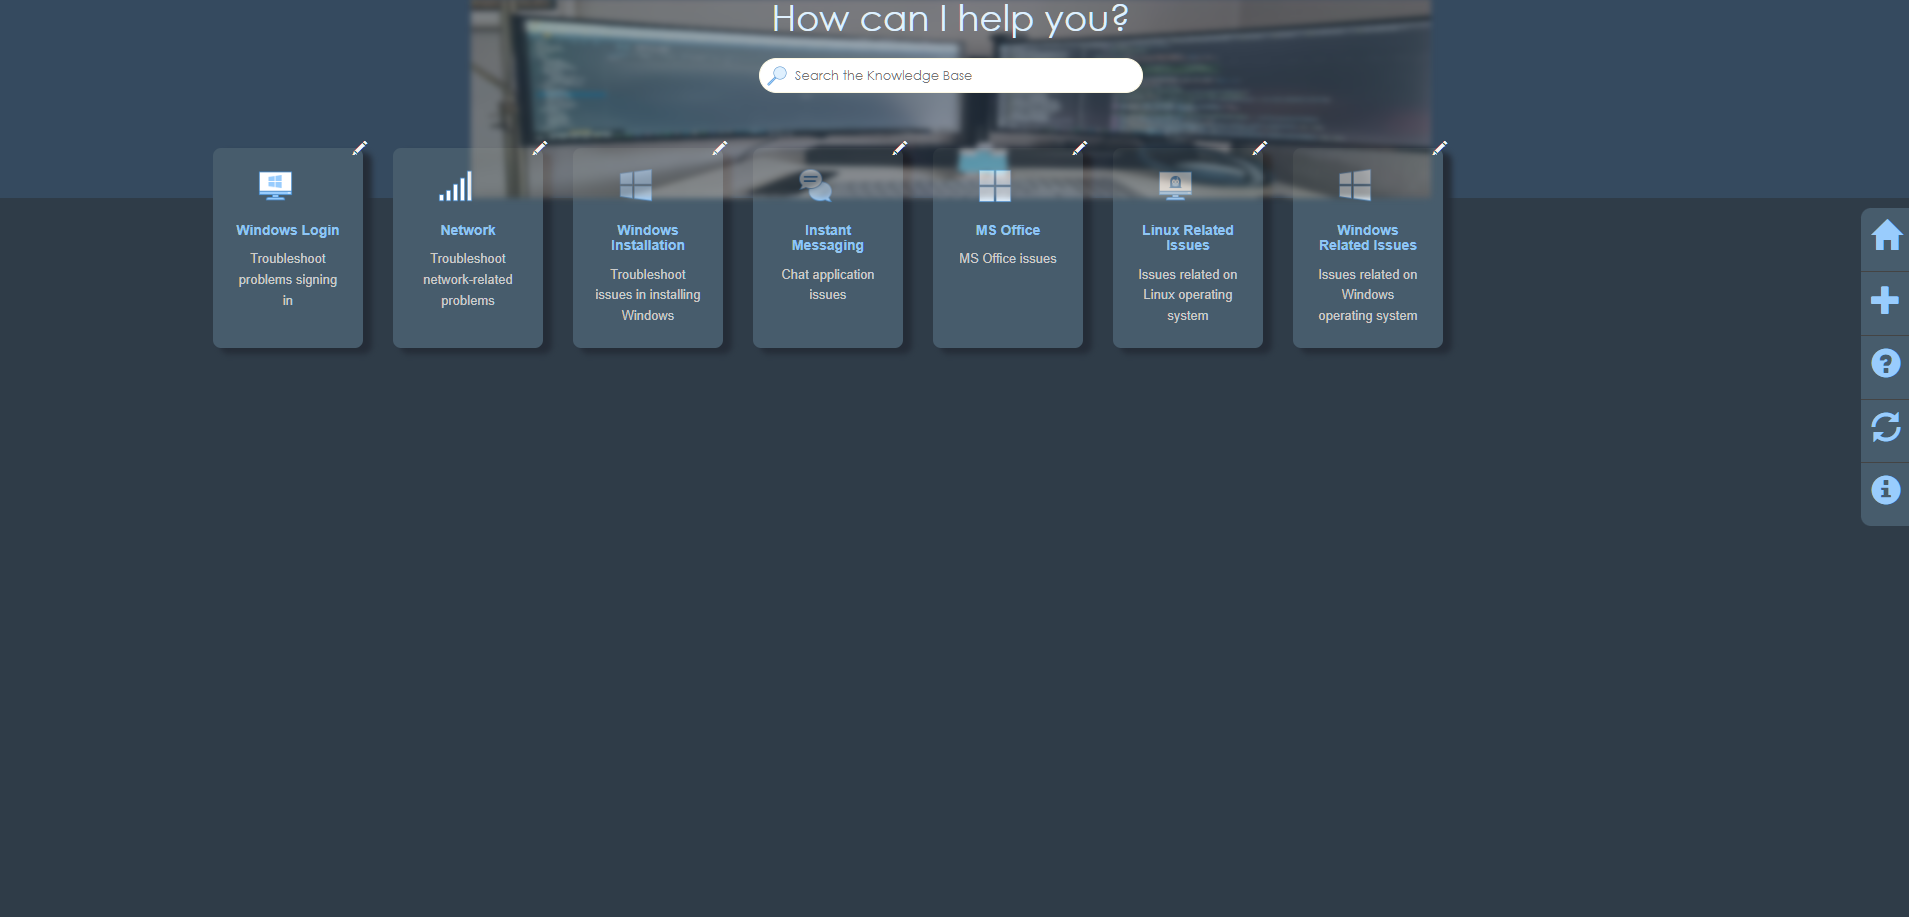Click the chat bubbles icon on Instant Messaging

pos(815,186)
